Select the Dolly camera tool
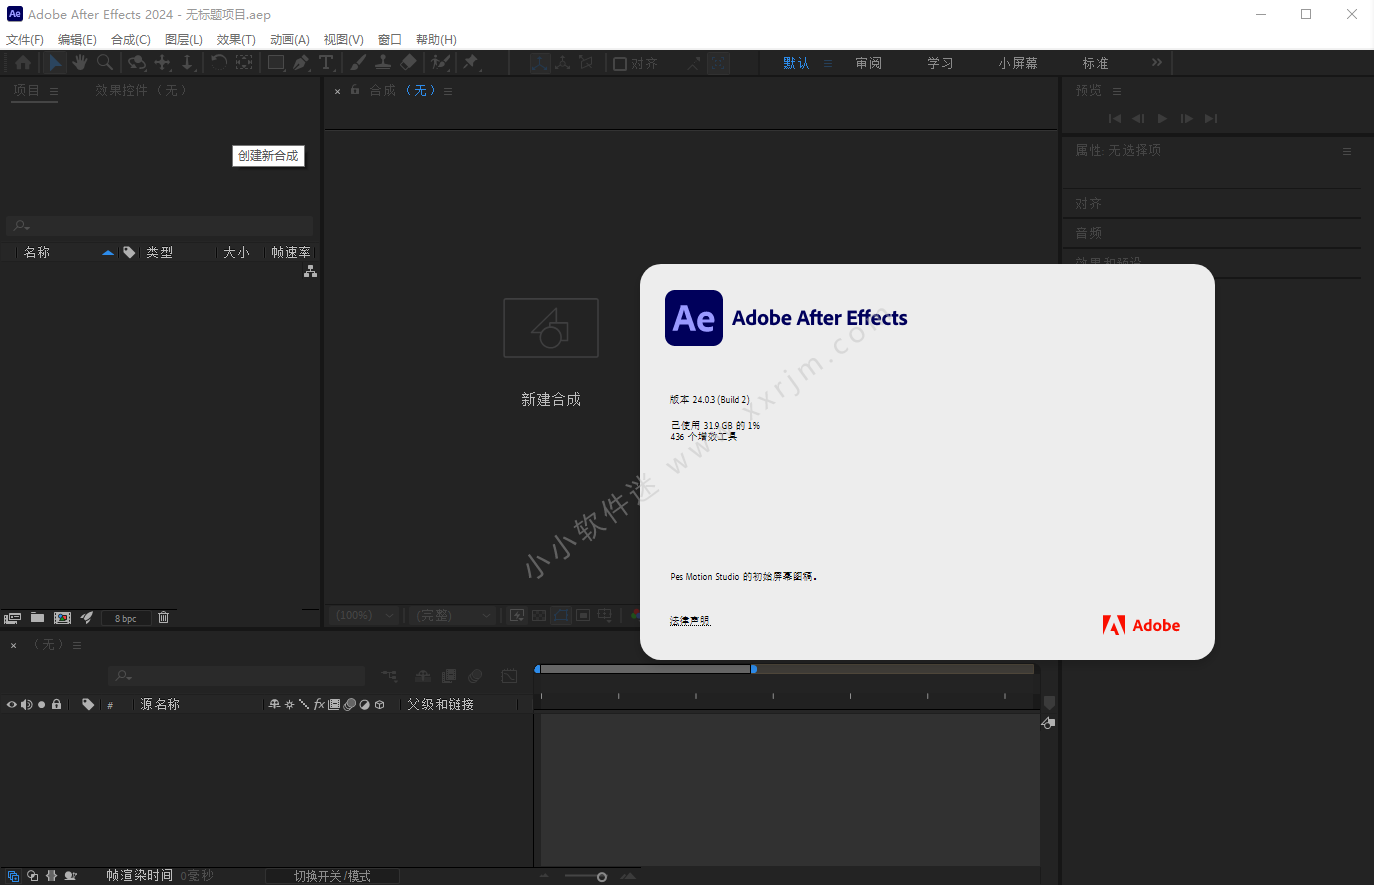 (187, 63)
